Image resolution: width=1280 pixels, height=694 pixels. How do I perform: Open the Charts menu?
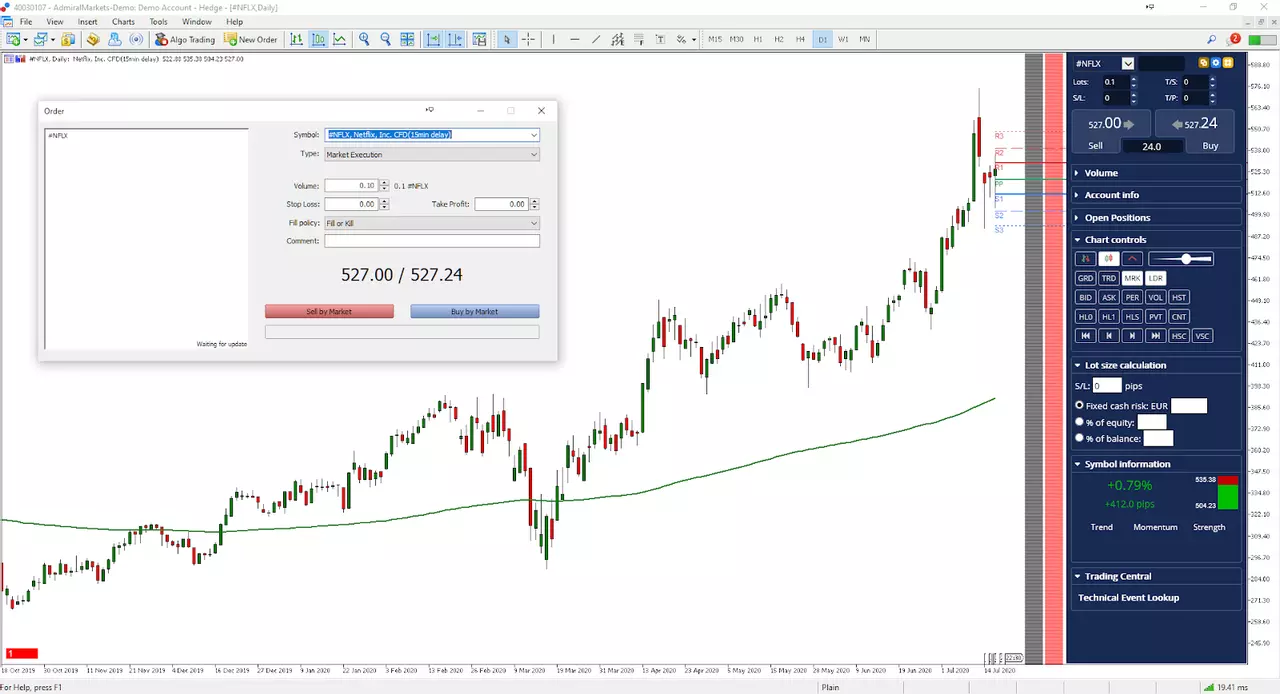(123, 21)
